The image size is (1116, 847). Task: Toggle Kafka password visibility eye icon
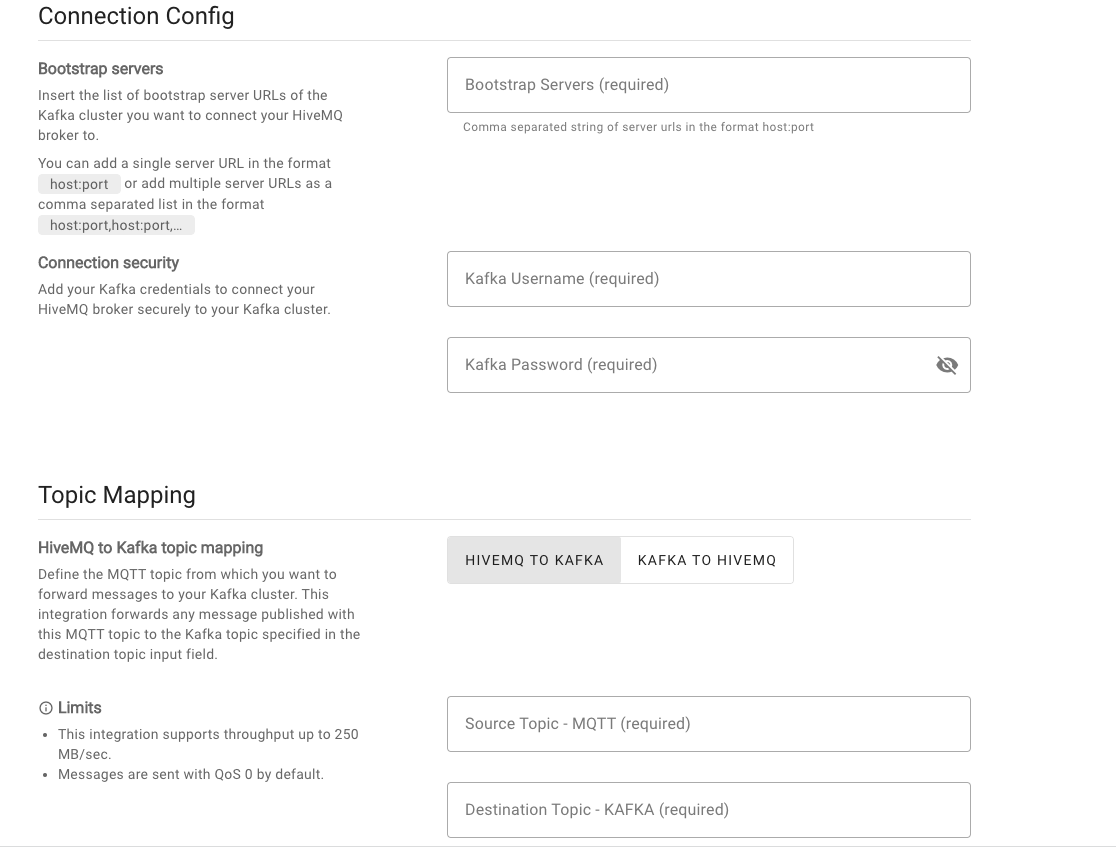(947, 365)
